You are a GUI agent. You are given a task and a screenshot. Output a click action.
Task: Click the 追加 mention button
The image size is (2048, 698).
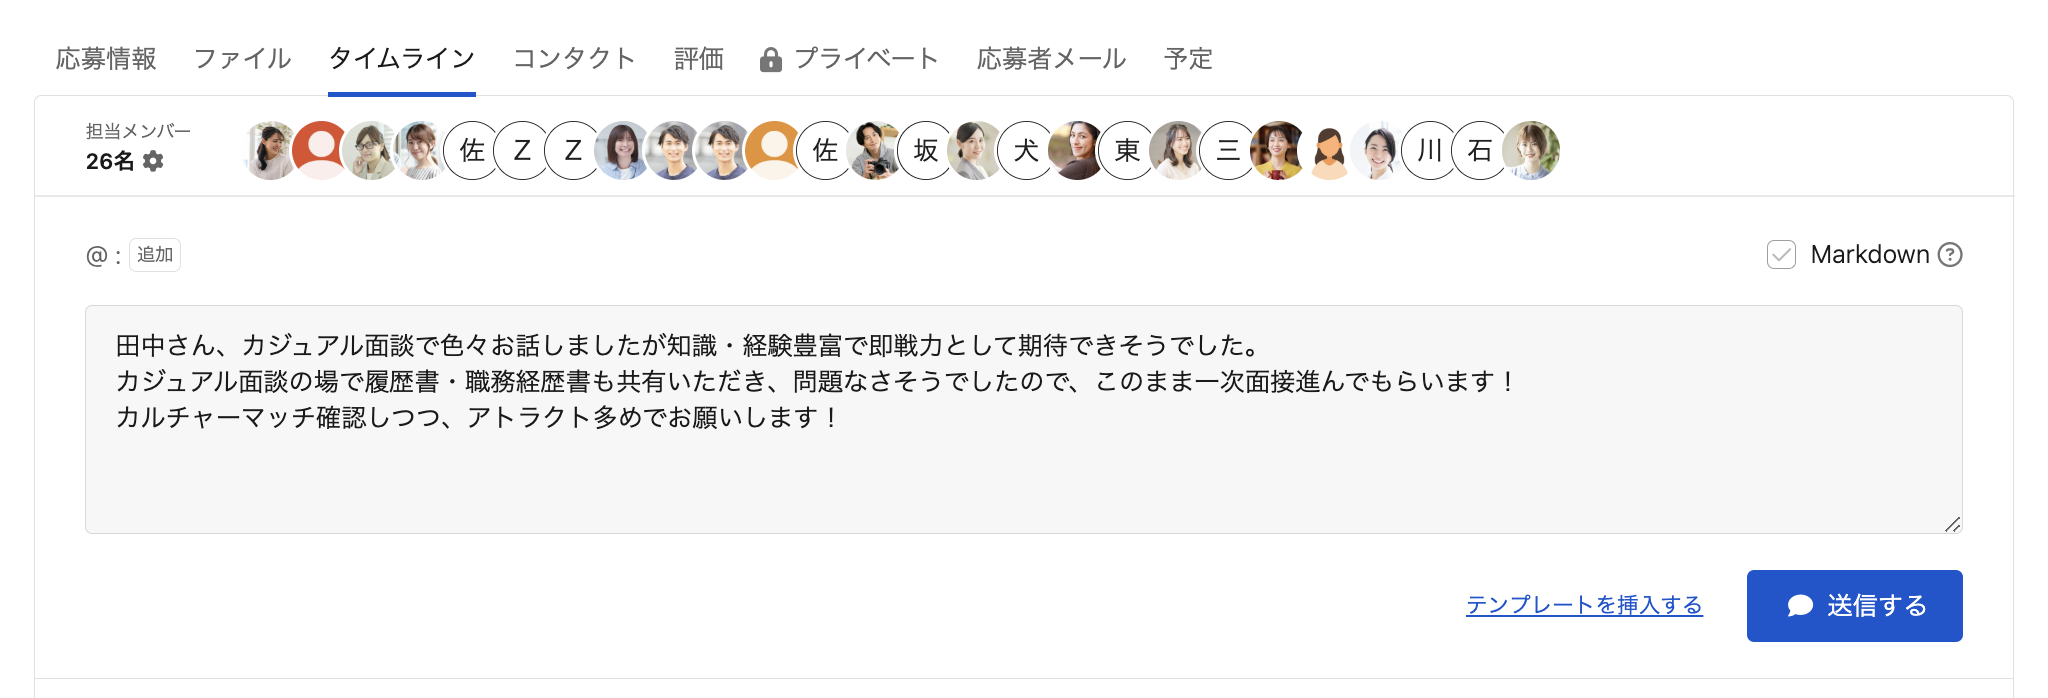(155, 255)
